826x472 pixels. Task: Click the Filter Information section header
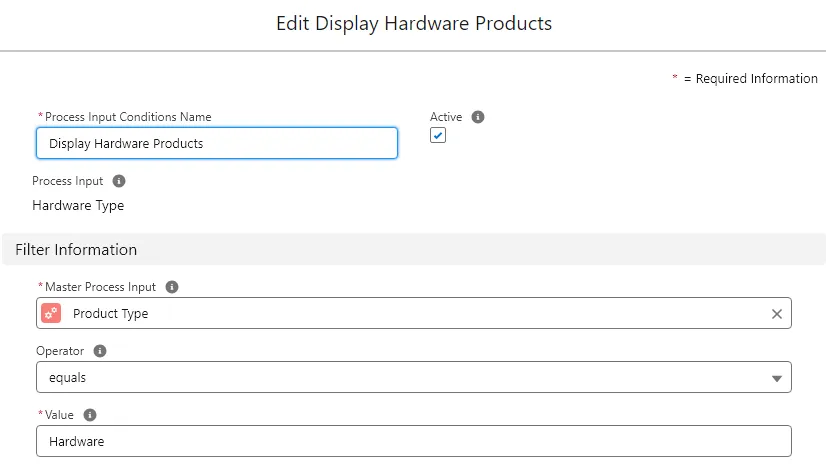[x=76, y=250]
